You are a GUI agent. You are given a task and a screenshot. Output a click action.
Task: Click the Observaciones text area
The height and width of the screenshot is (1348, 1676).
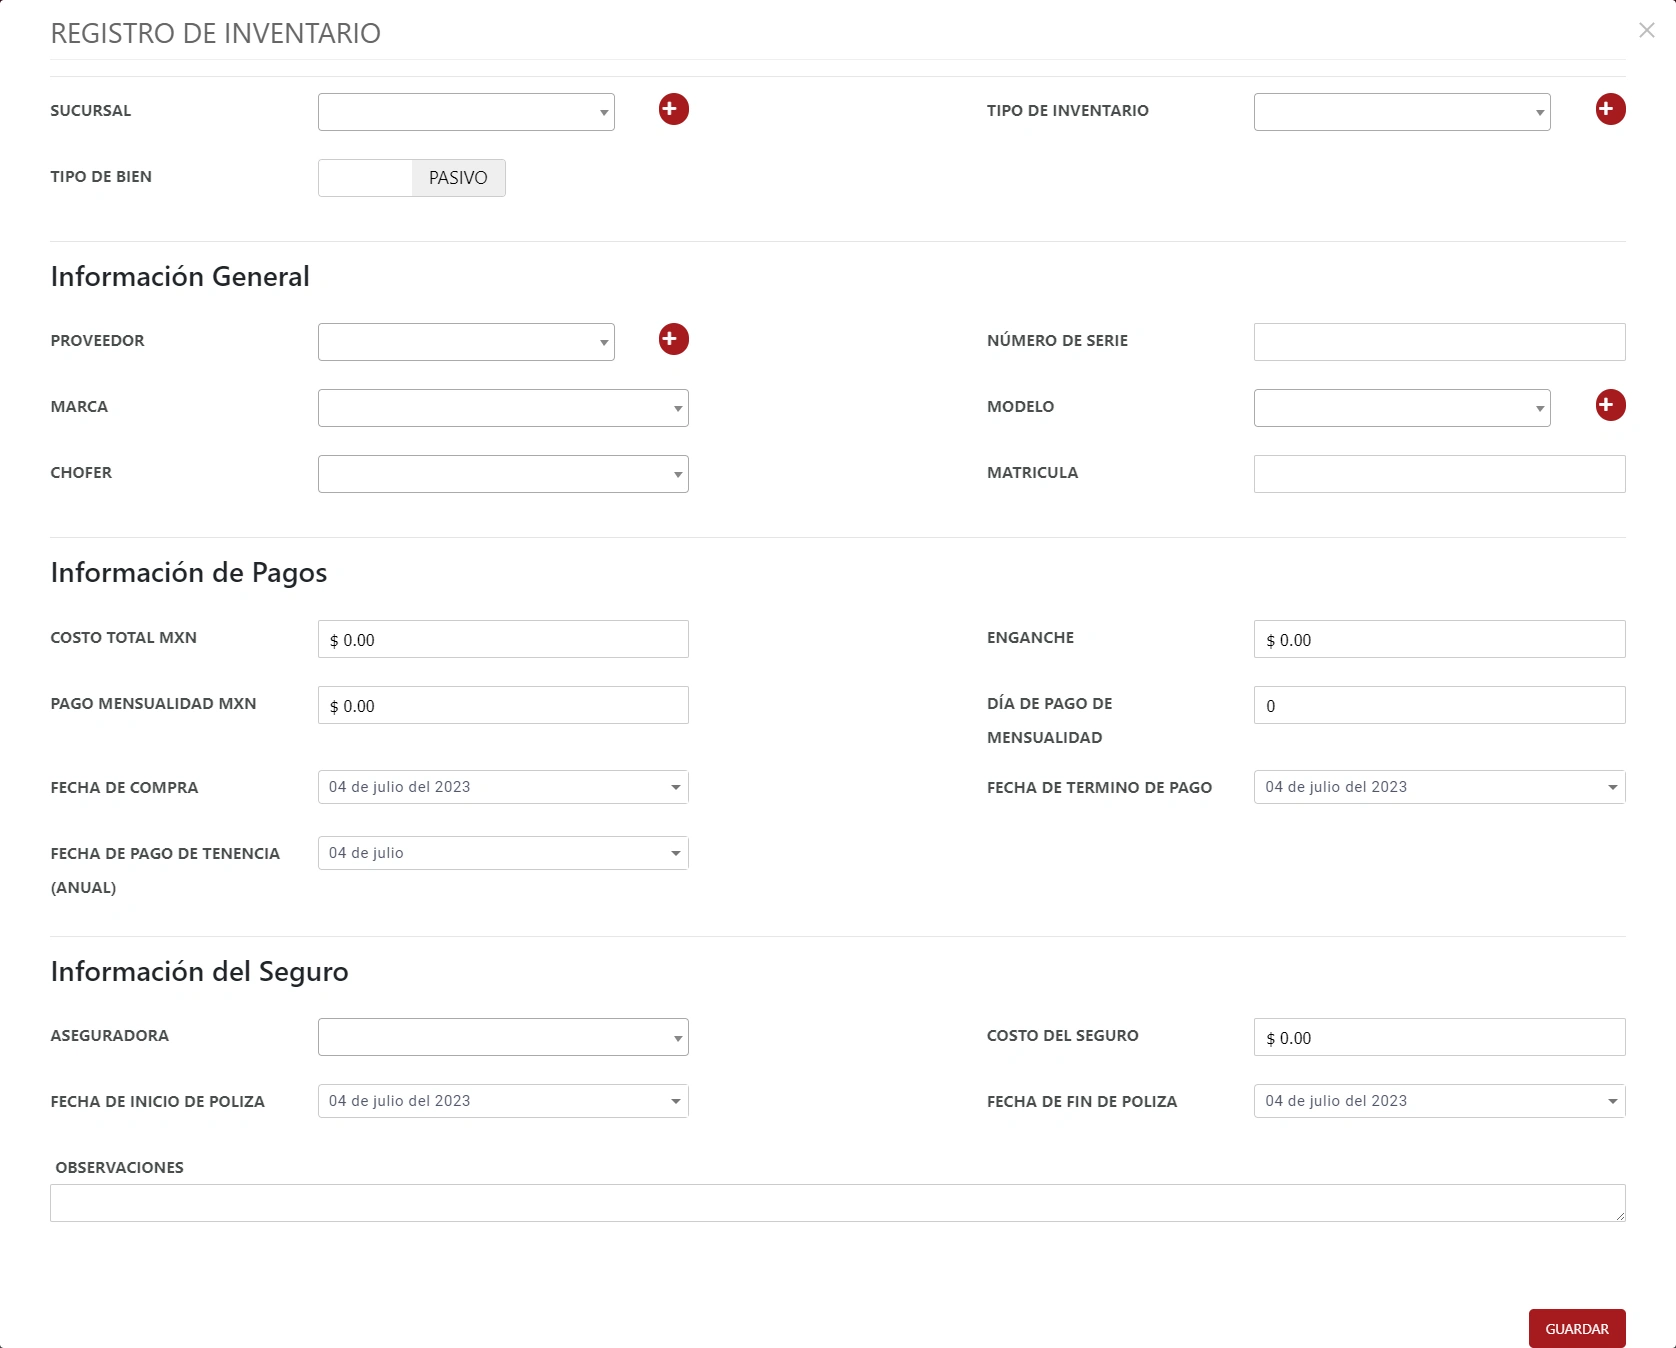pyautogui.click(x=837, y=1203)
